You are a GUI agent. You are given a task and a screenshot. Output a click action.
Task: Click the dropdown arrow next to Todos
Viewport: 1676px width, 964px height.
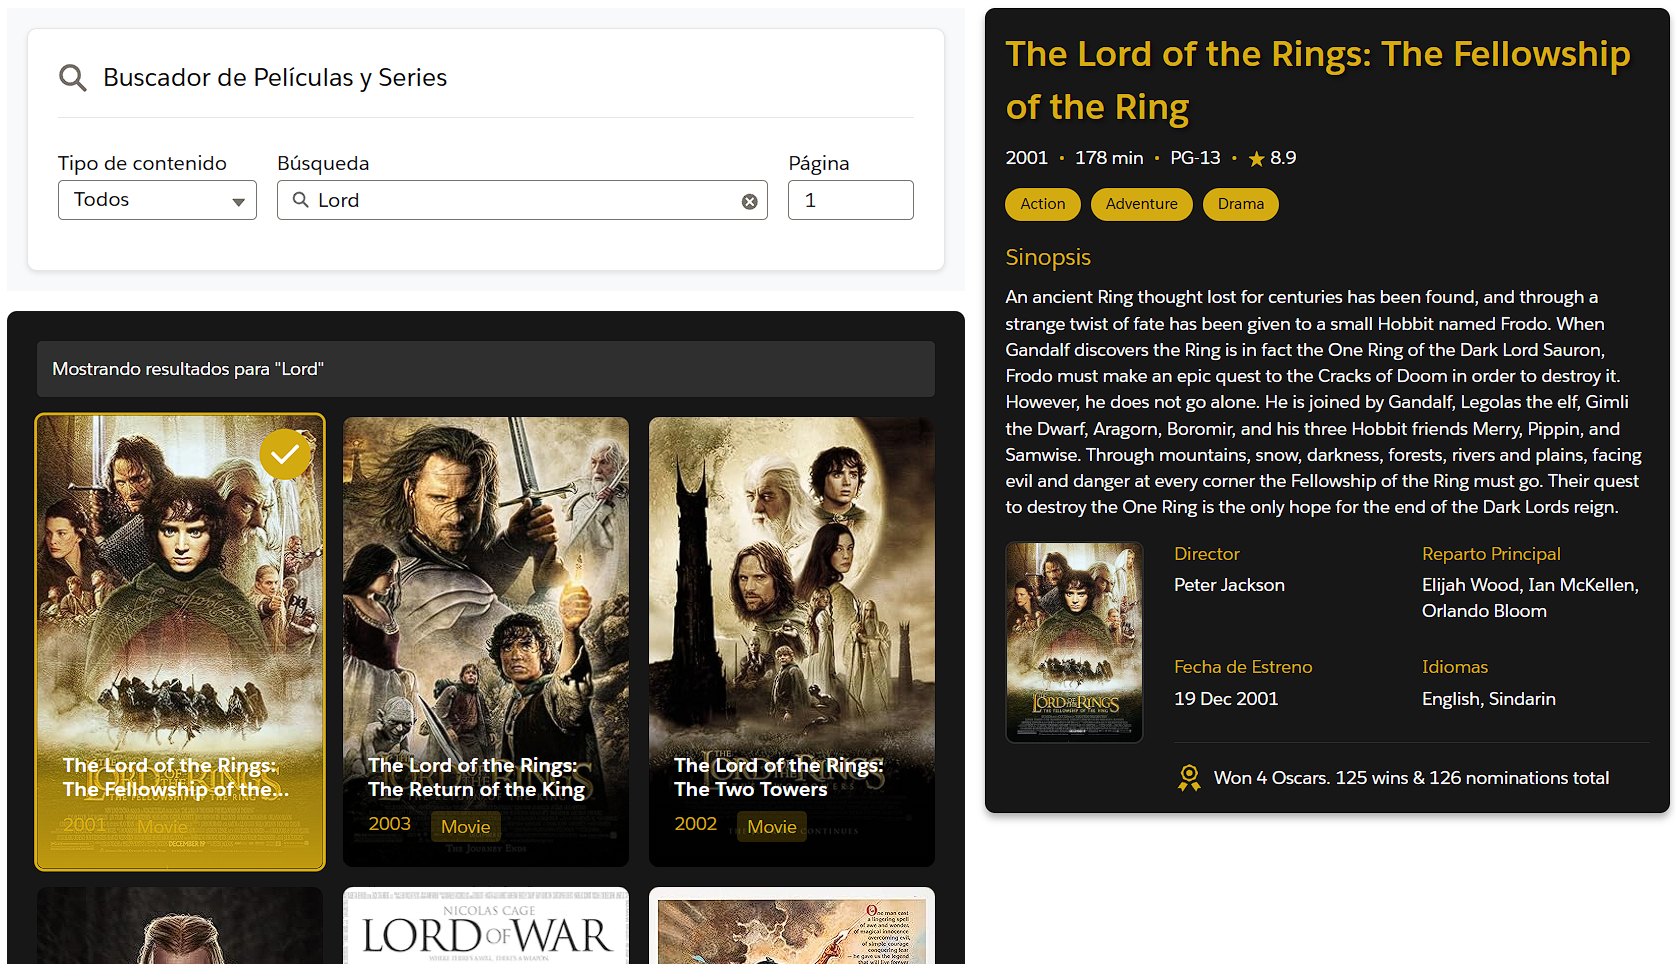[x=238, y=202]
